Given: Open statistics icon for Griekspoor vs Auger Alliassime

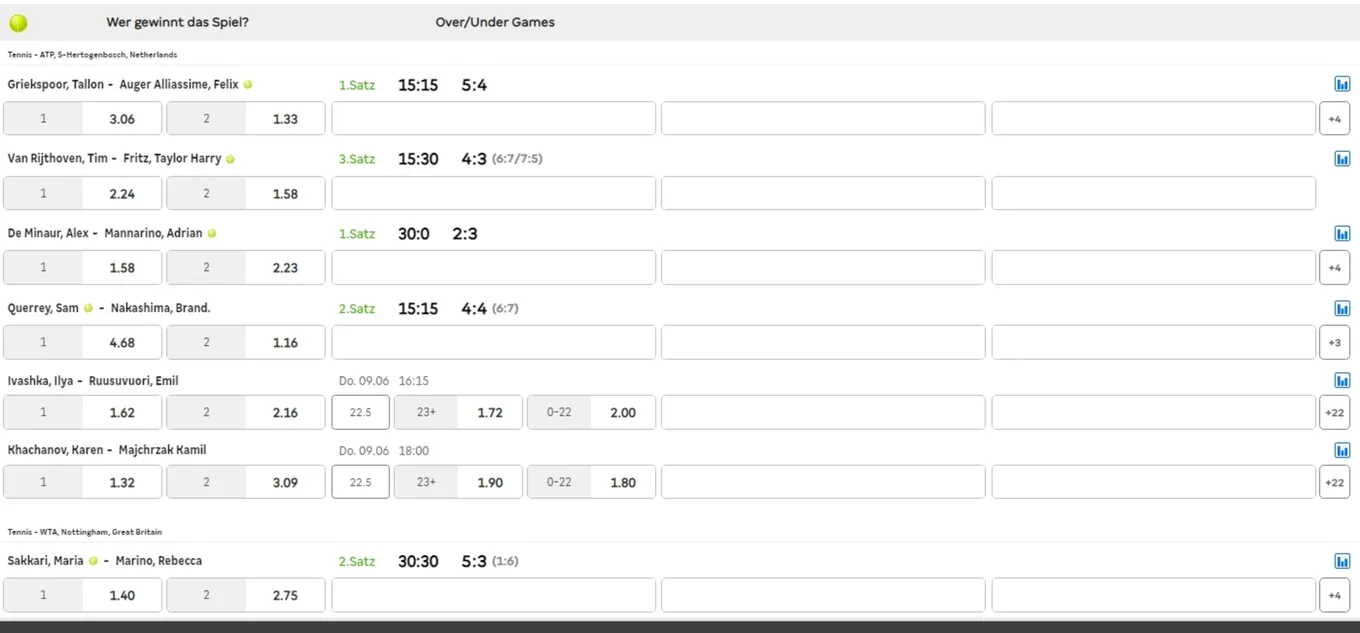Looking at the screenshot, I should click(x=1342, y=85).
